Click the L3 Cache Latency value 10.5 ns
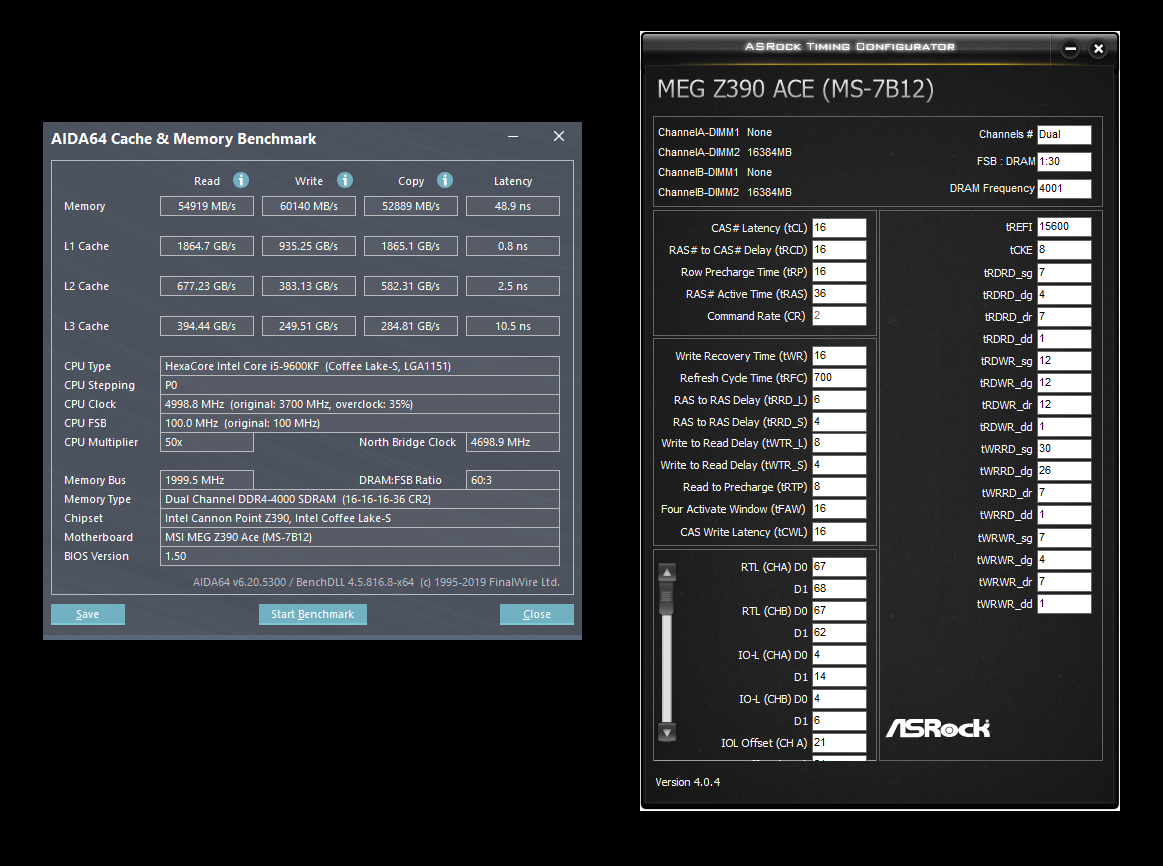The width and height of the screenshot is (1163, 866). 513,326
